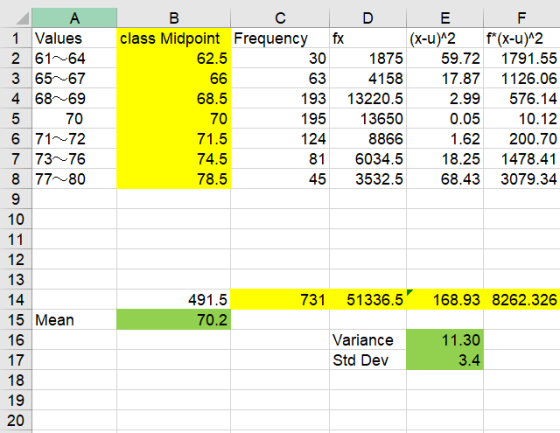The width and height of the screenshot is (560, 433).
Task: Click the 'fx' header cell
Action: click(x=368, y=38)
